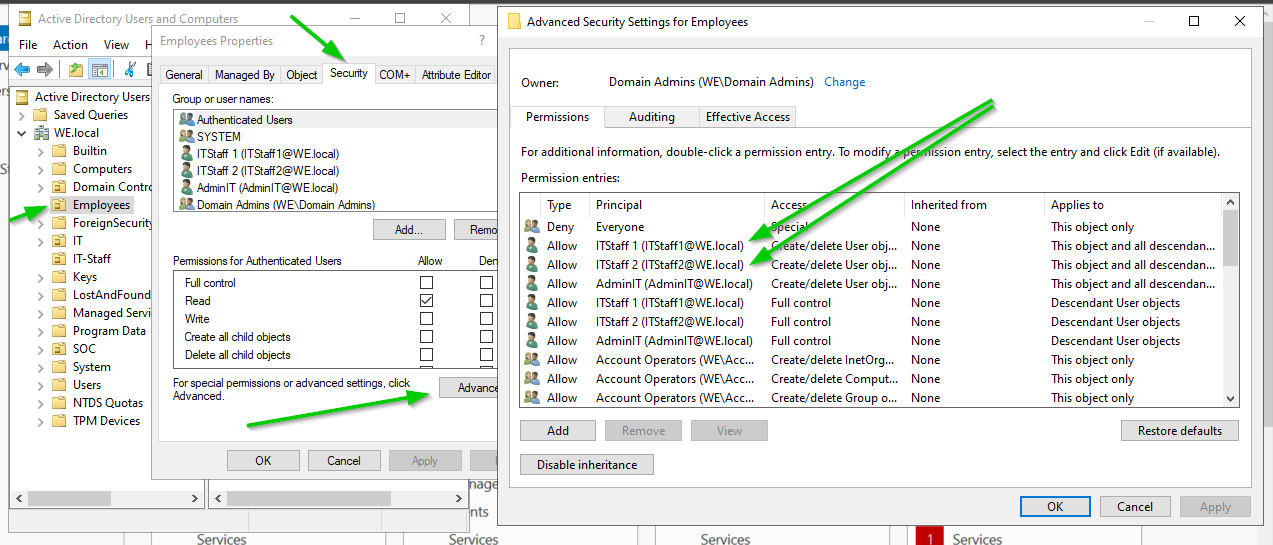Viewport: 1273px width, 545px height.
Task: Click AdminIT user icon in Group names list
Action: (186, 187)
